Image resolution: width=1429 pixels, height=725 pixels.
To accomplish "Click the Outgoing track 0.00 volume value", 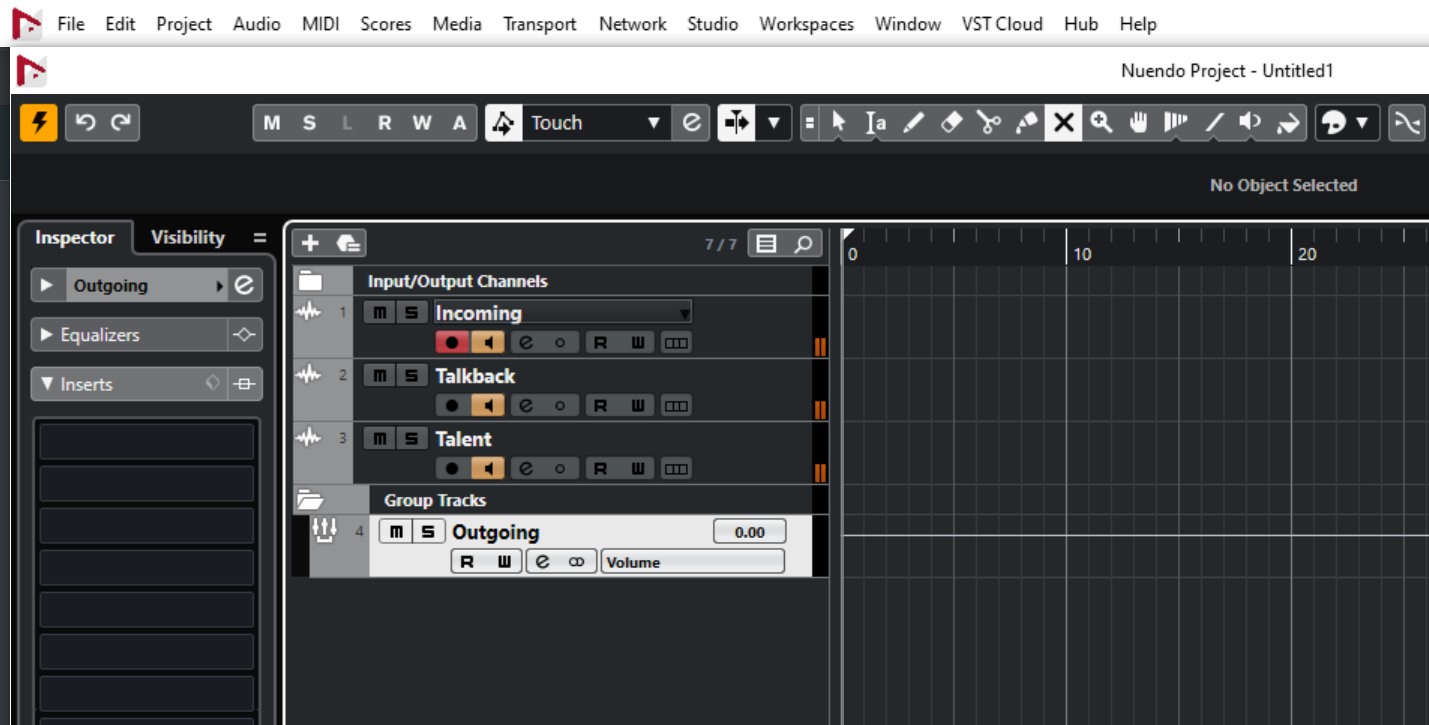I will 749,532.
